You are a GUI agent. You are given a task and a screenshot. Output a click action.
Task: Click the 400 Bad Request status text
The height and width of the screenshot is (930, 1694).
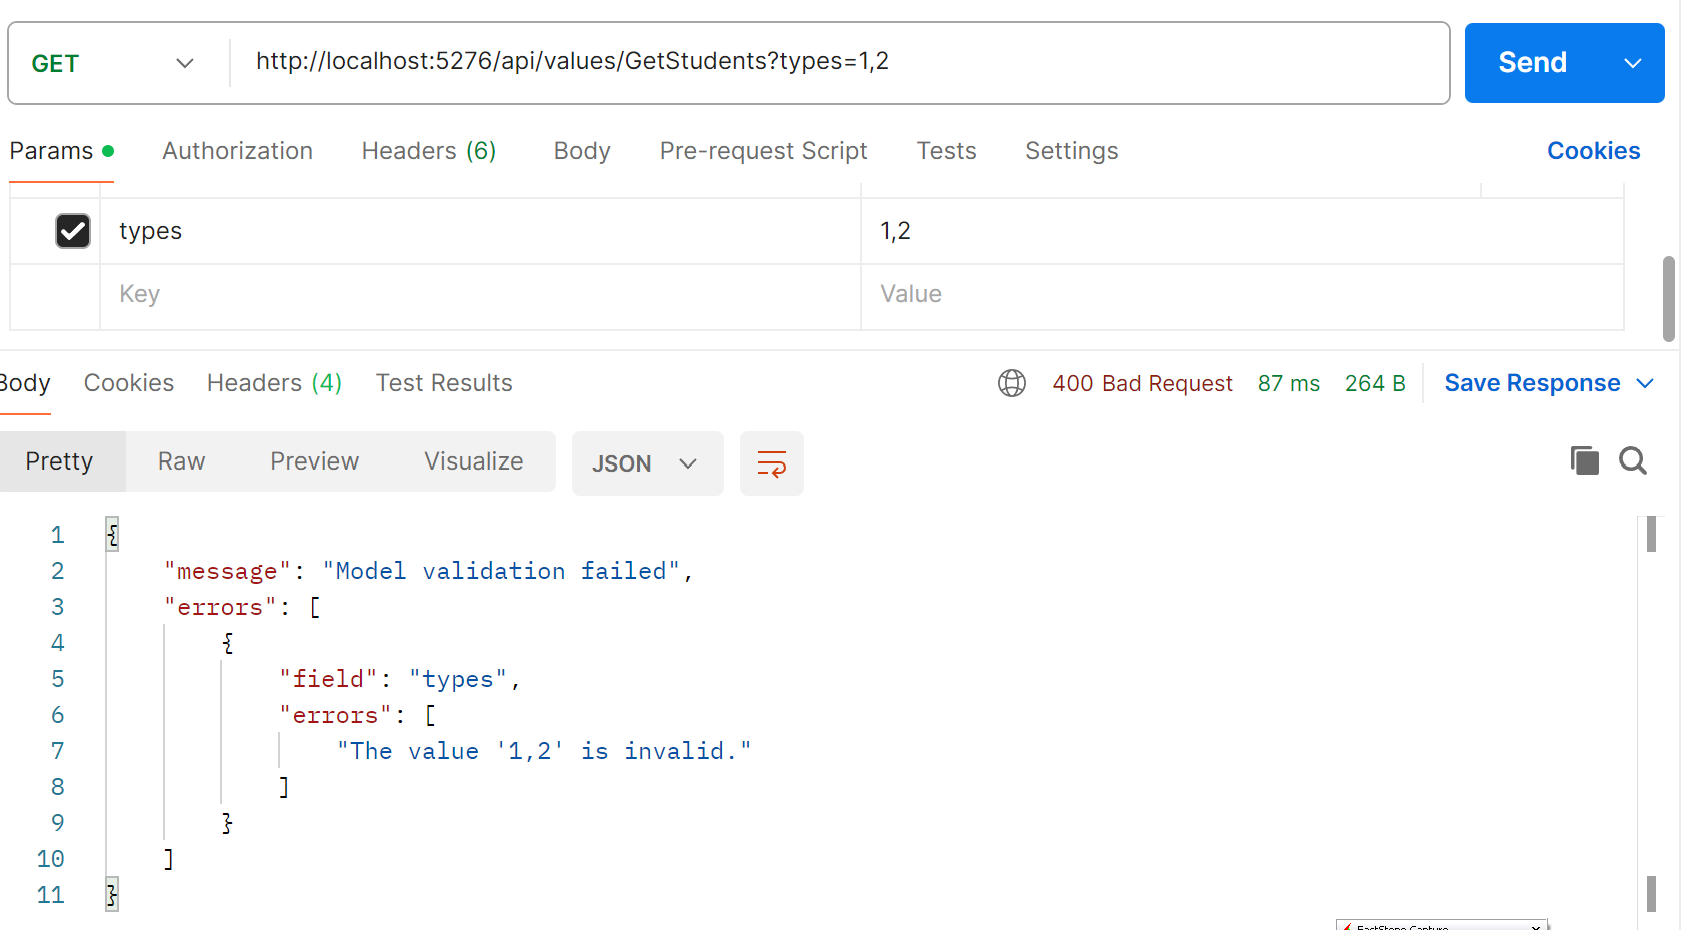pyautogui.click(x=1142, y=383)
